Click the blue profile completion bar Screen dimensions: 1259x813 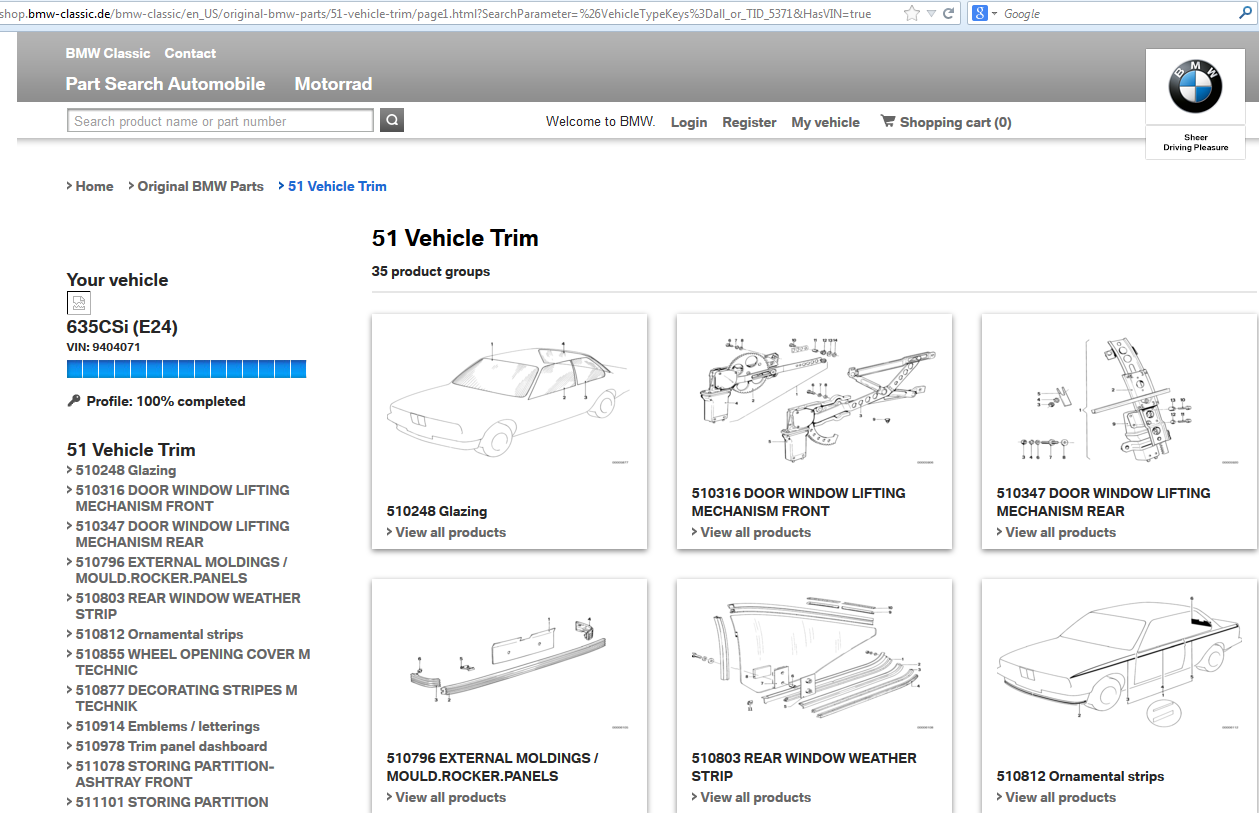186,369
